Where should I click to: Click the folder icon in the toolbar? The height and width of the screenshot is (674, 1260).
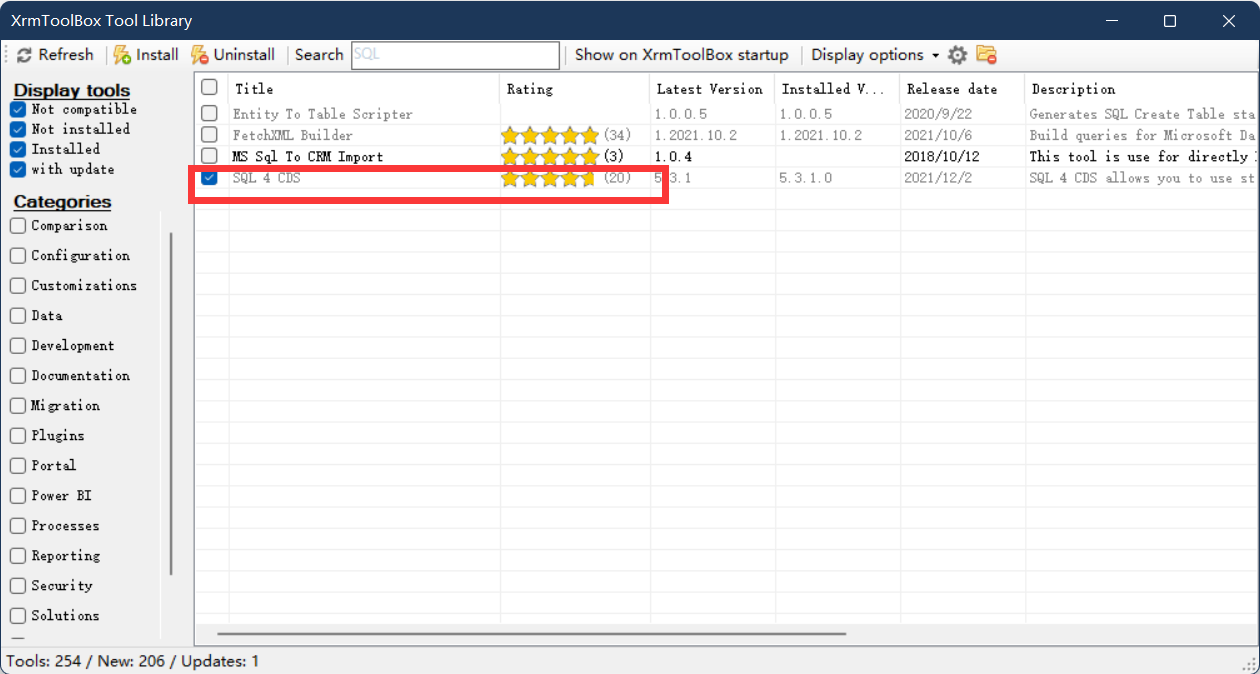click(x=986, y=55)
